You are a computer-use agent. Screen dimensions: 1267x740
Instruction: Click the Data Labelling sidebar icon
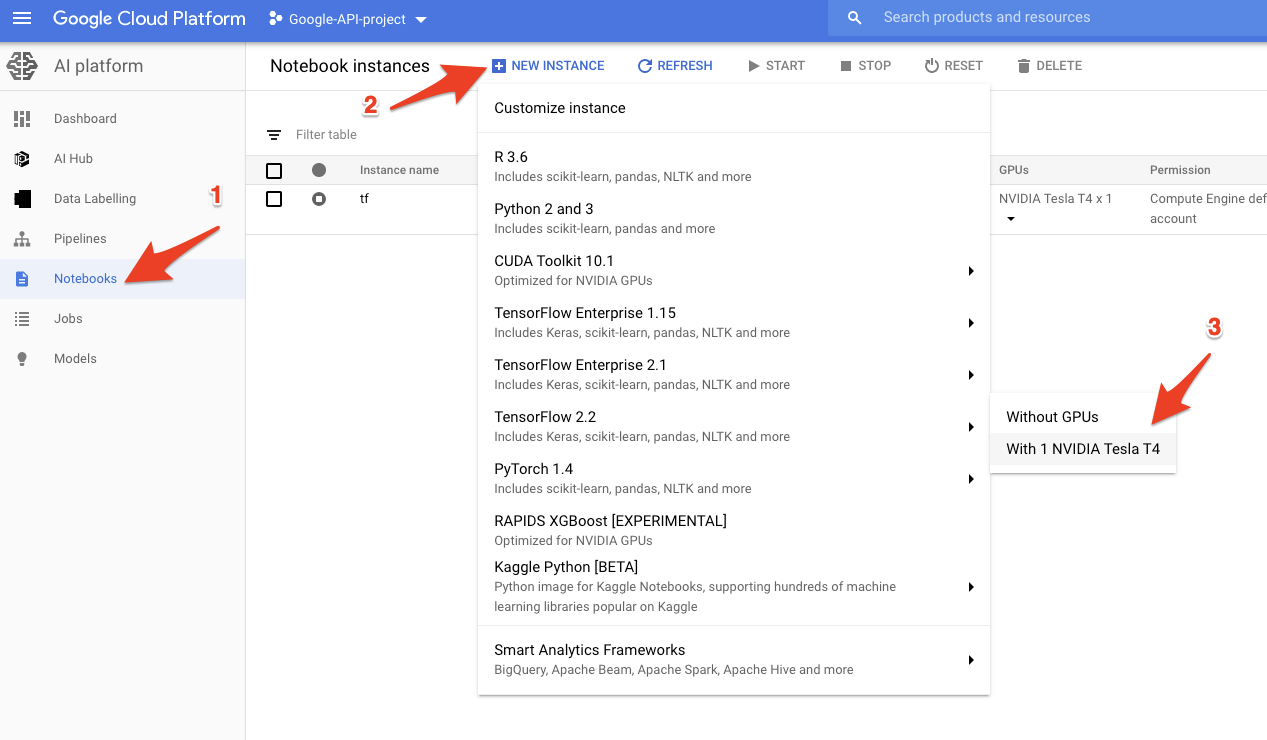22,199
